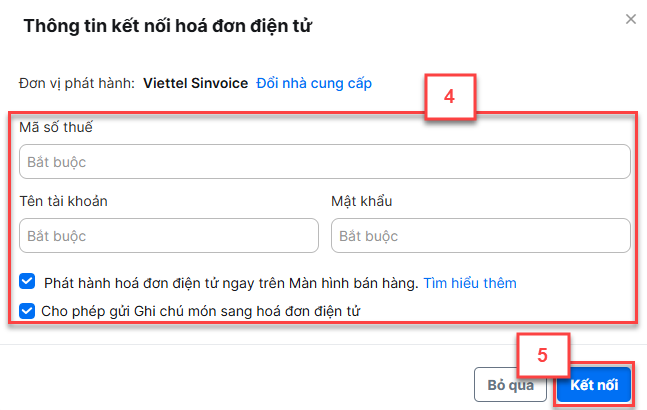Select the Tên tài khoản text box

pos(169,236)
